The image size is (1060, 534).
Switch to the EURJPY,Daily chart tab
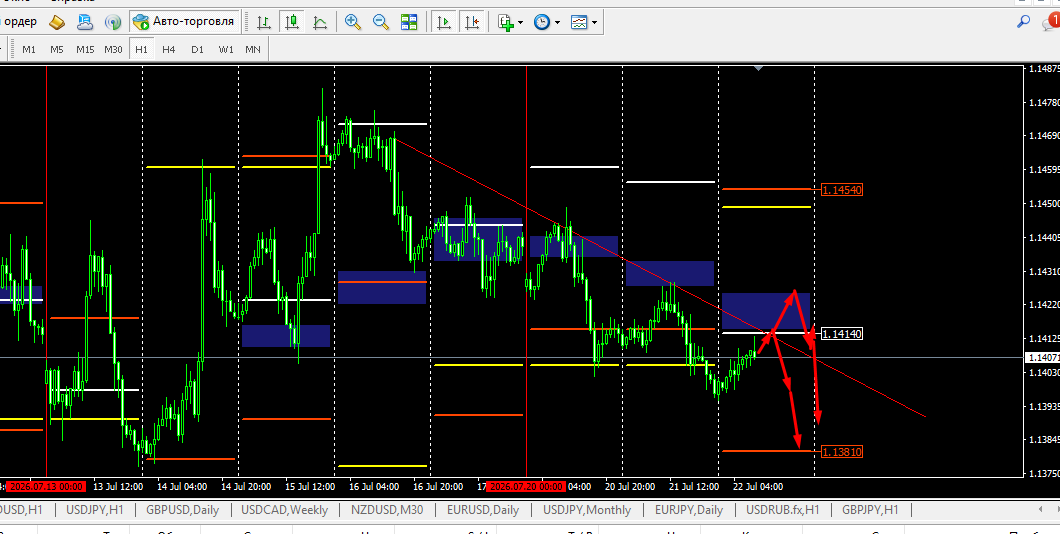point(689,510)
